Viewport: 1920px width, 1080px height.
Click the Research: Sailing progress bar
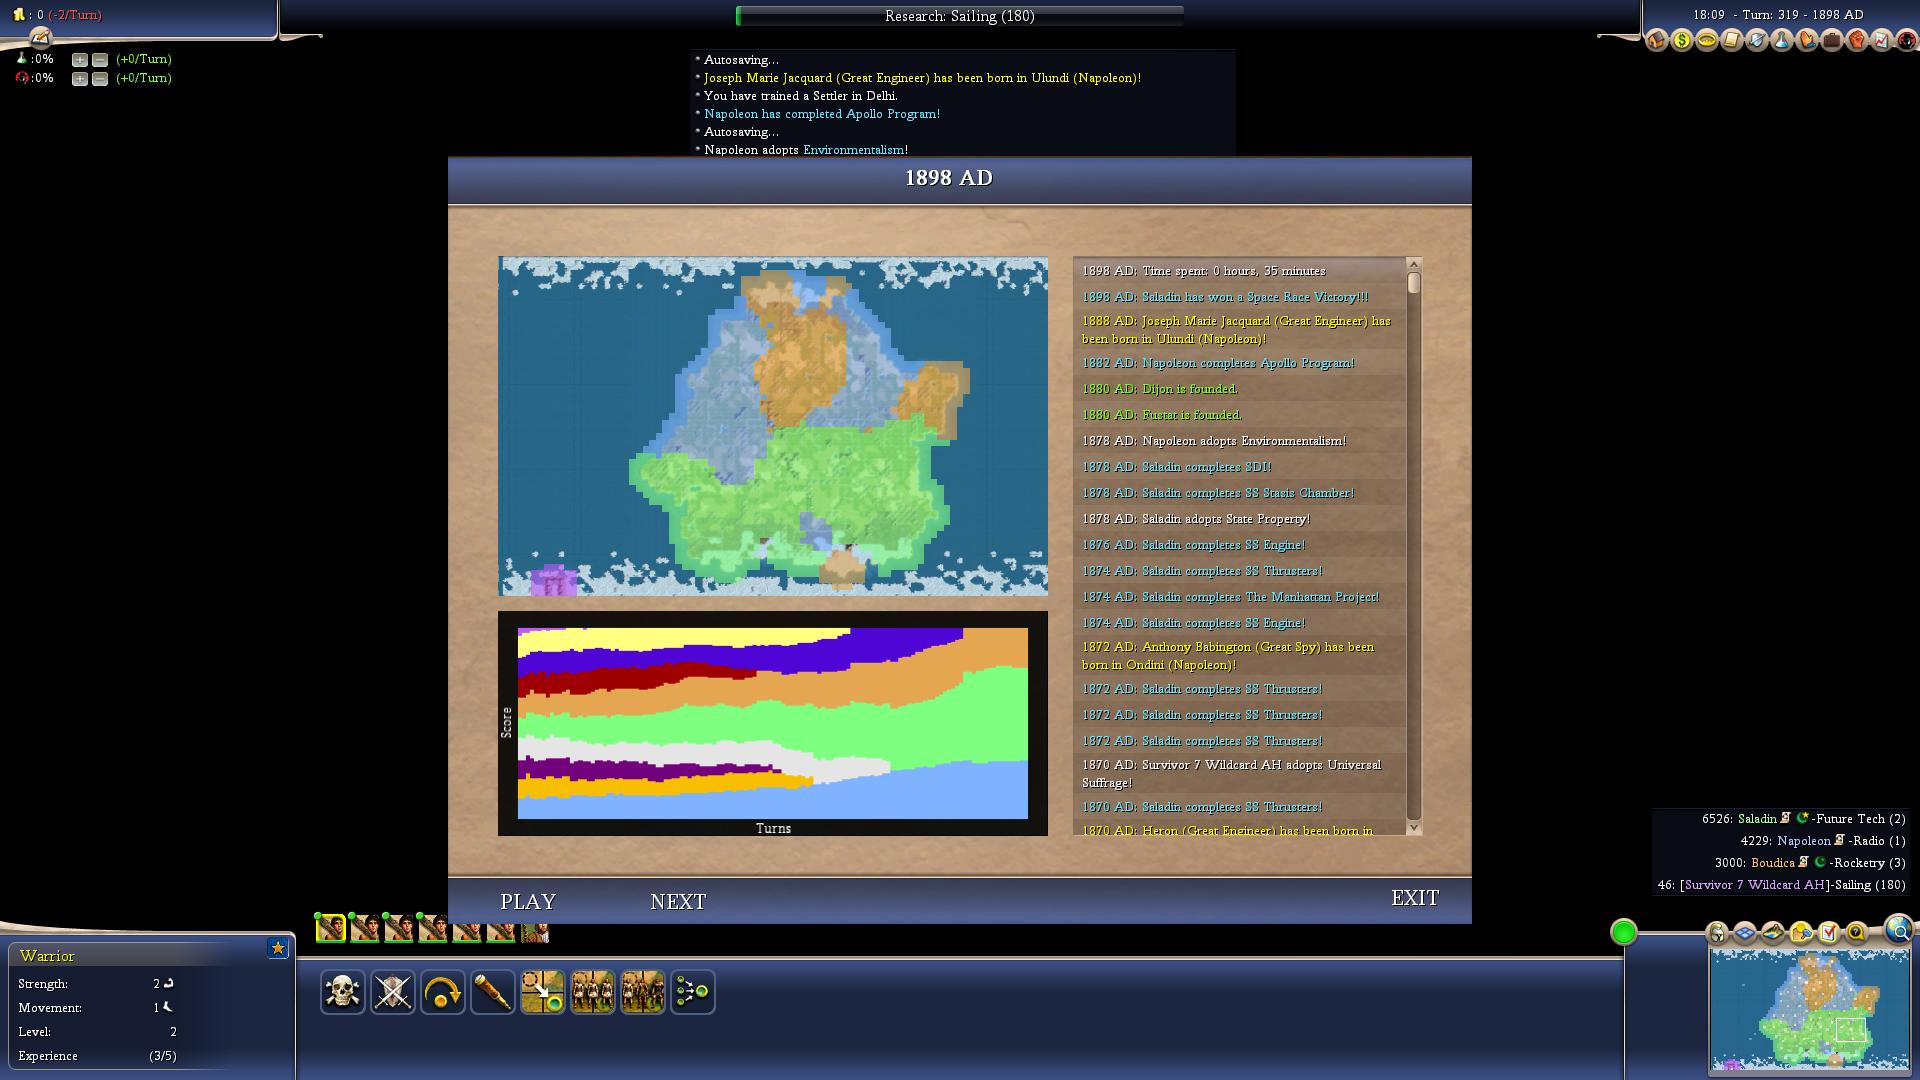point(960,16)
